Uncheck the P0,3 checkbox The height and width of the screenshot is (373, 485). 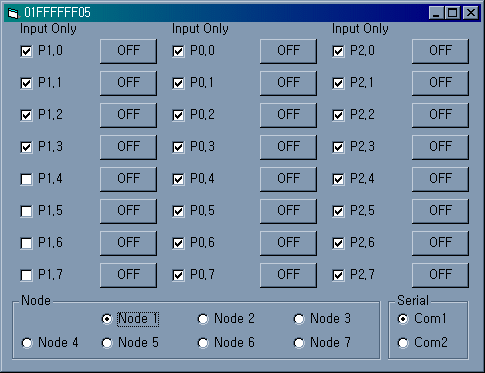pos(178,147)
